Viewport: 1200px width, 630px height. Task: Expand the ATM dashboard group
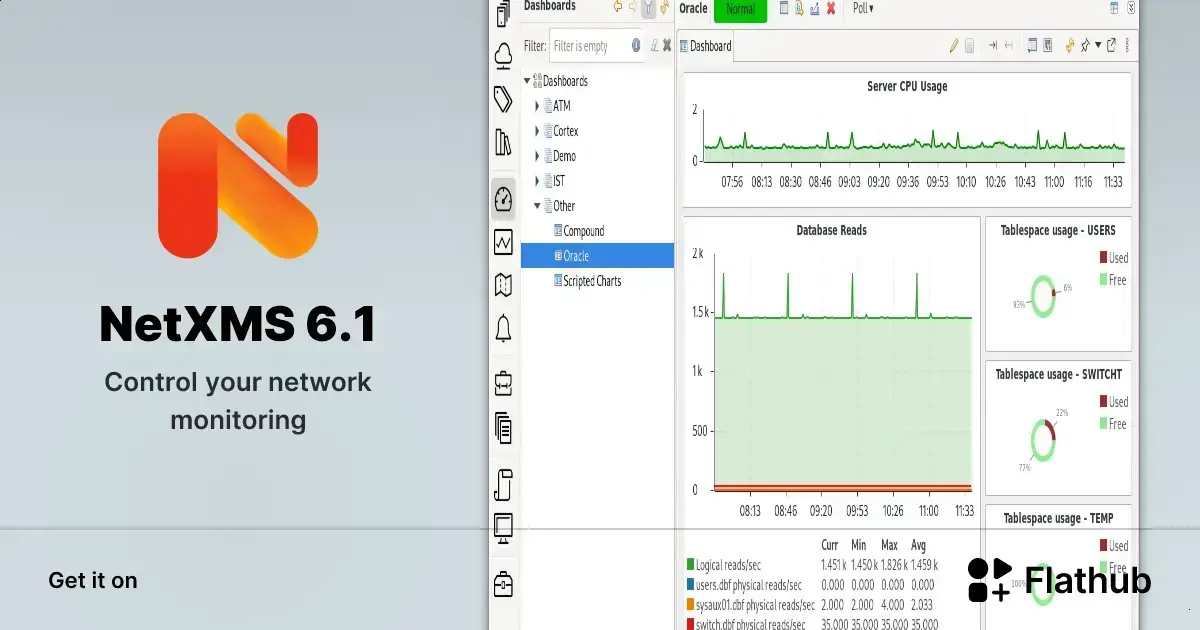[x=537, y=106]
